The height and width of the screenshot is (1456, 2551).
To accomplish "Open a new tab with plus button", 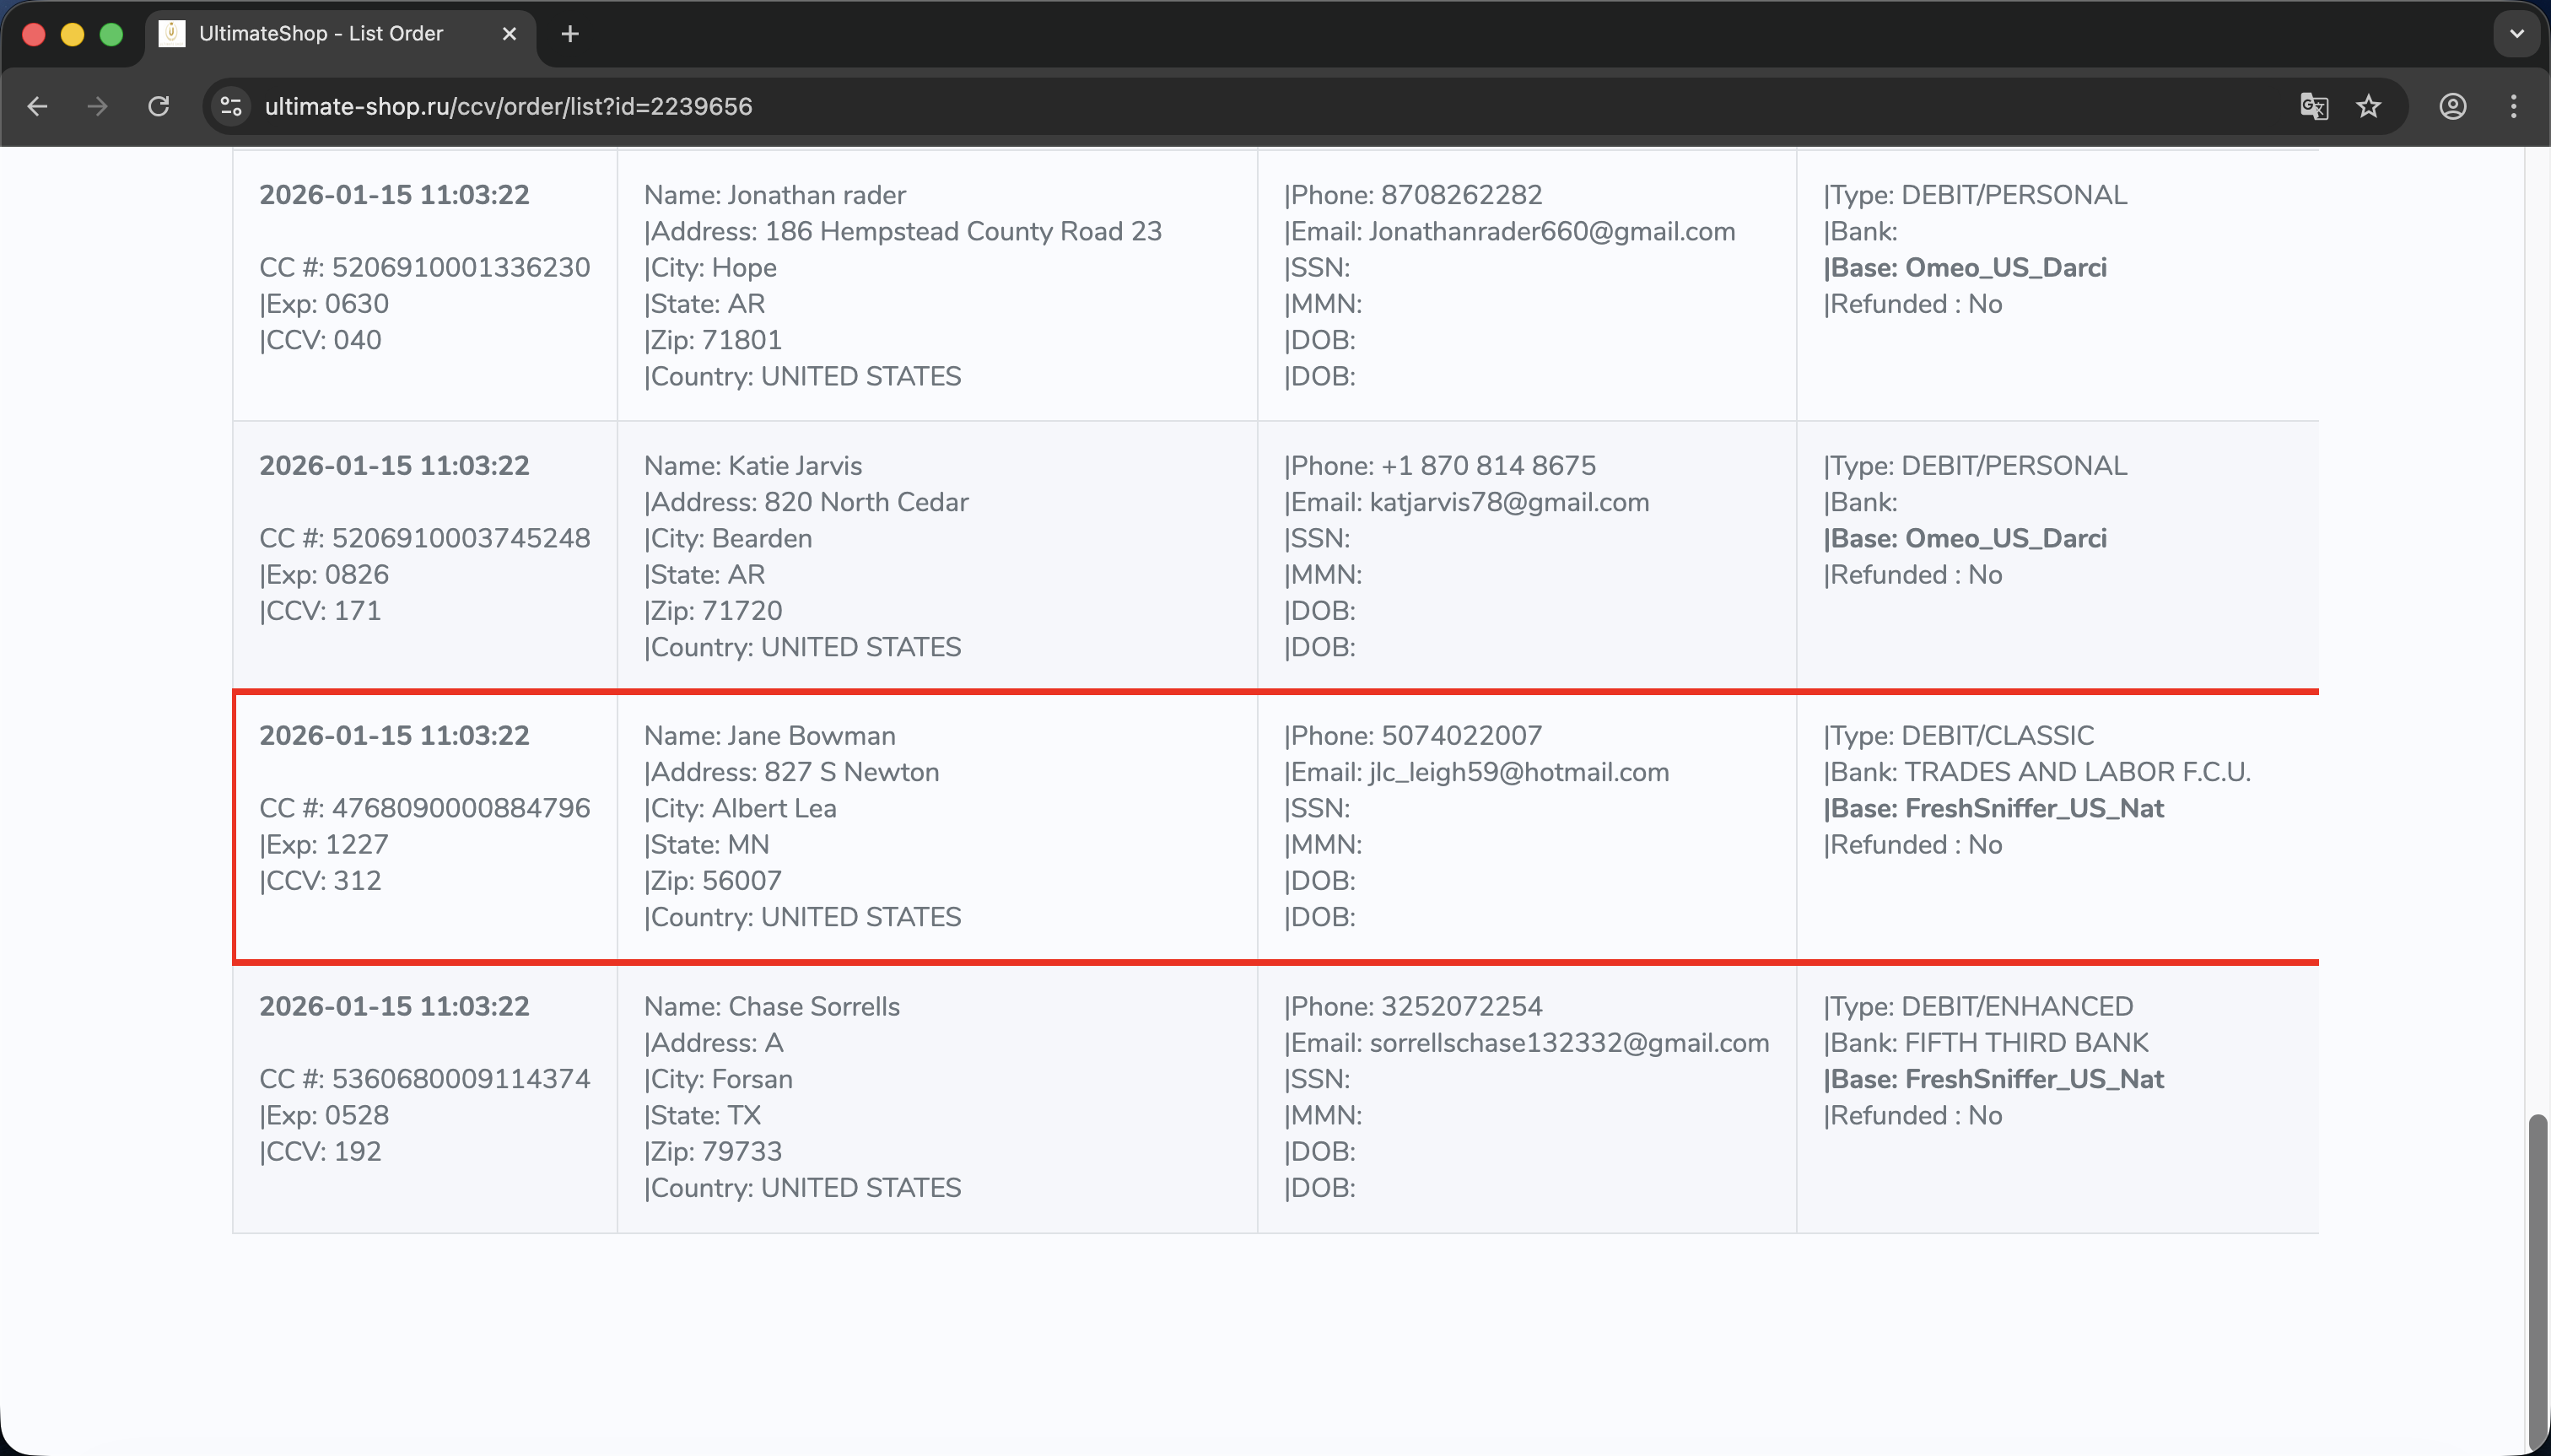I will point(570,34).
